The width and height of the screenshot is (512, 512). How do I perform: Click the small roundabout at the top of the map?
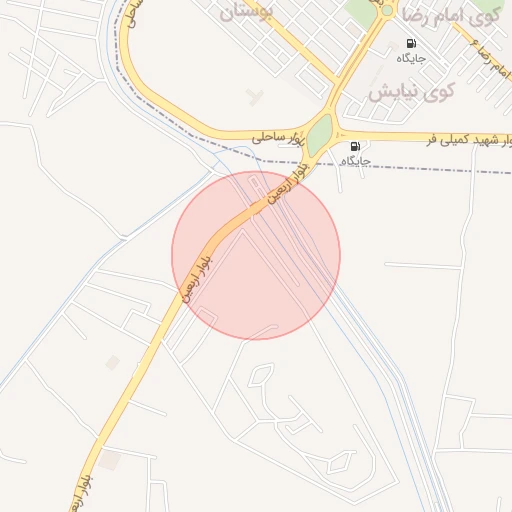[x=387, y=10]
